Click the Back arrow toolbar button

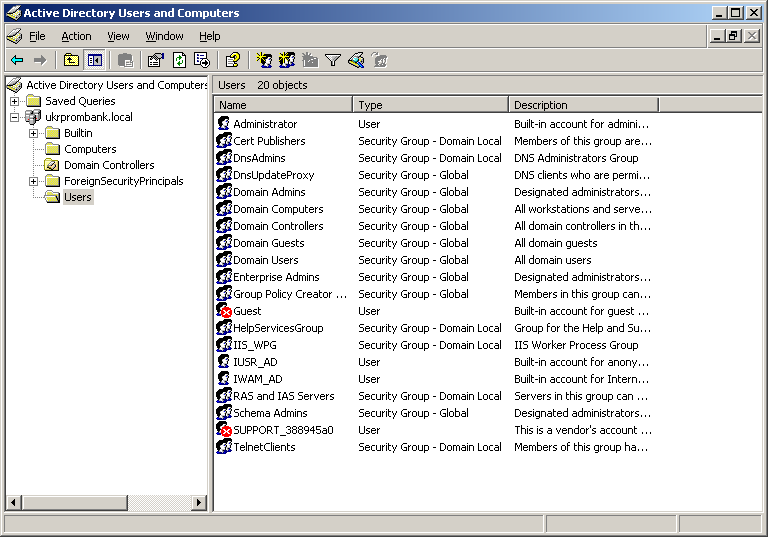coord(17,60)
